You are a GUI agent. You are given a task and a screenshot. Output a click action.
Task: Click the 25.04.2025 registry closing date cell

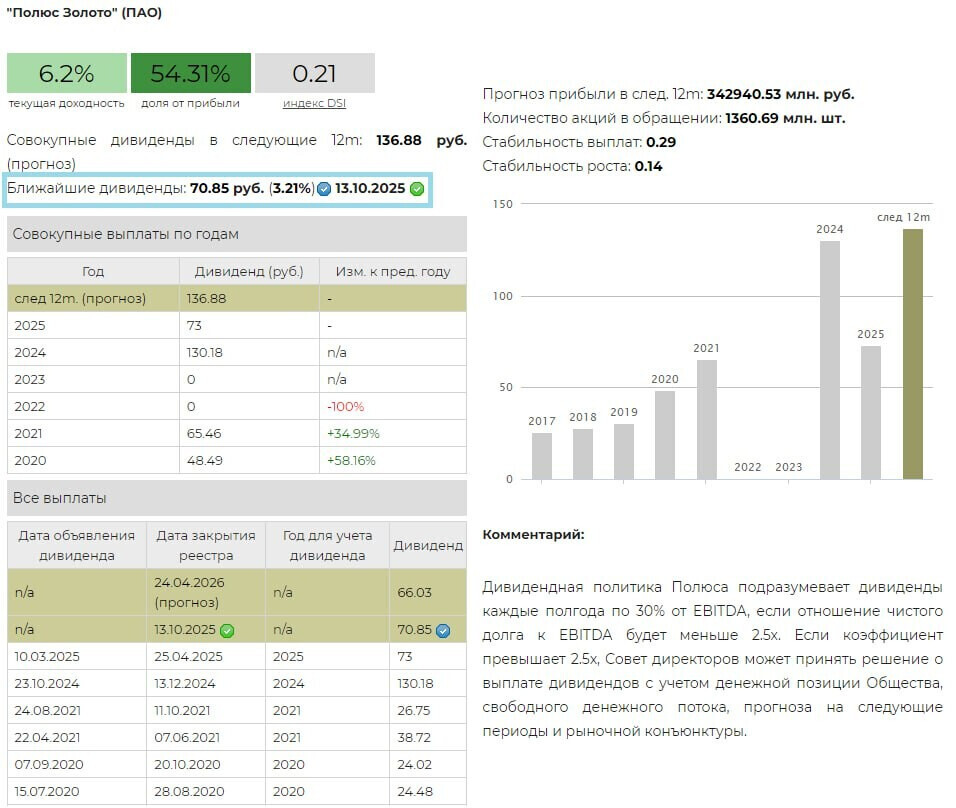click(x=206, y=657)
